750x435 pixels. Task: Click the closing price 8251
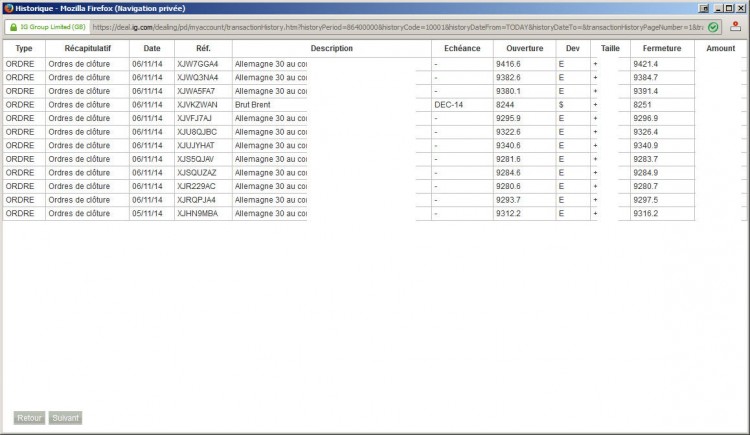tap(642, 105)
